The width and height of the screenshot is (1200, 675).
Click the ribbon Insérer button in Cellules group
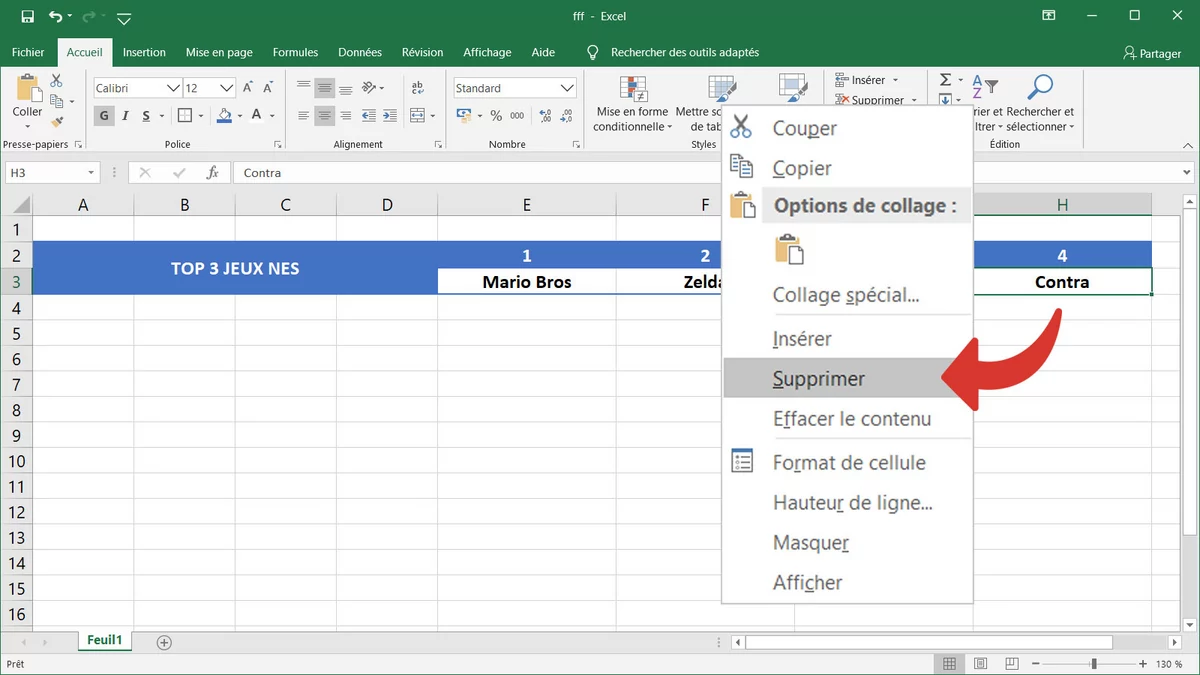click(x=868, y=80)
